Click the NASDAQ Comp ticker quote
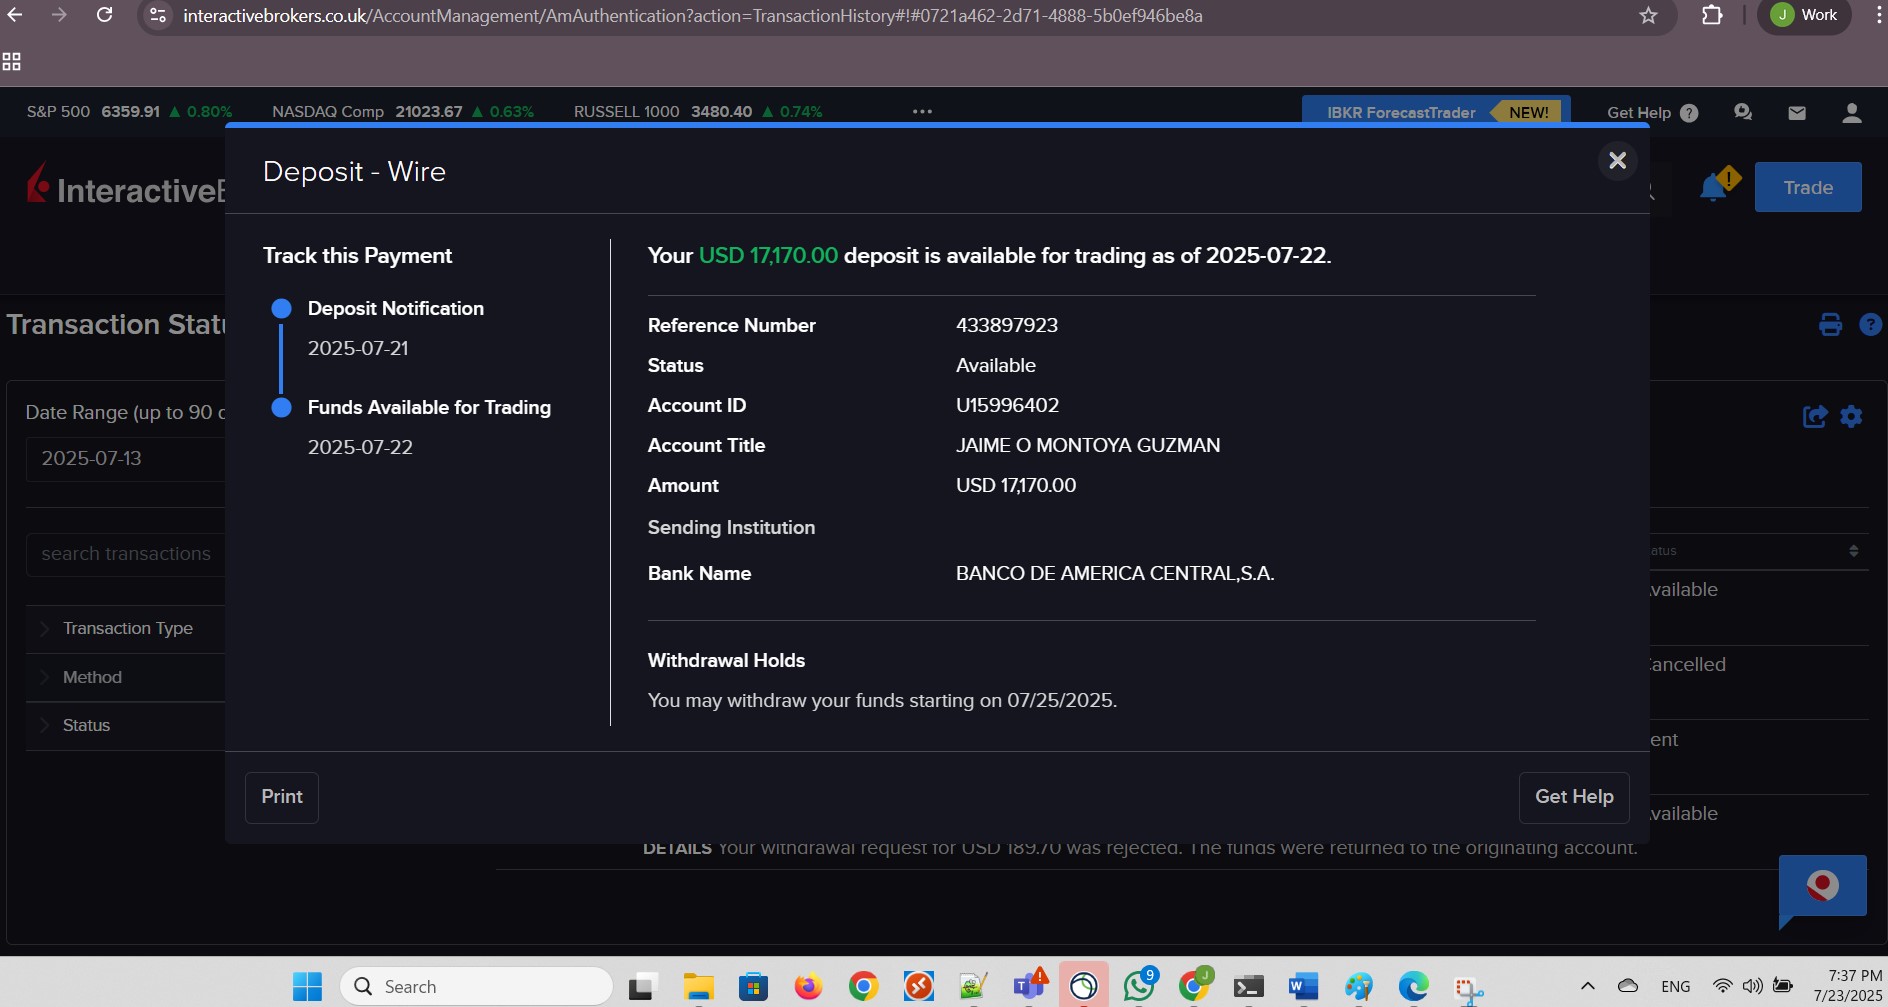The image size is (1888, 1007). coord(403,111)
